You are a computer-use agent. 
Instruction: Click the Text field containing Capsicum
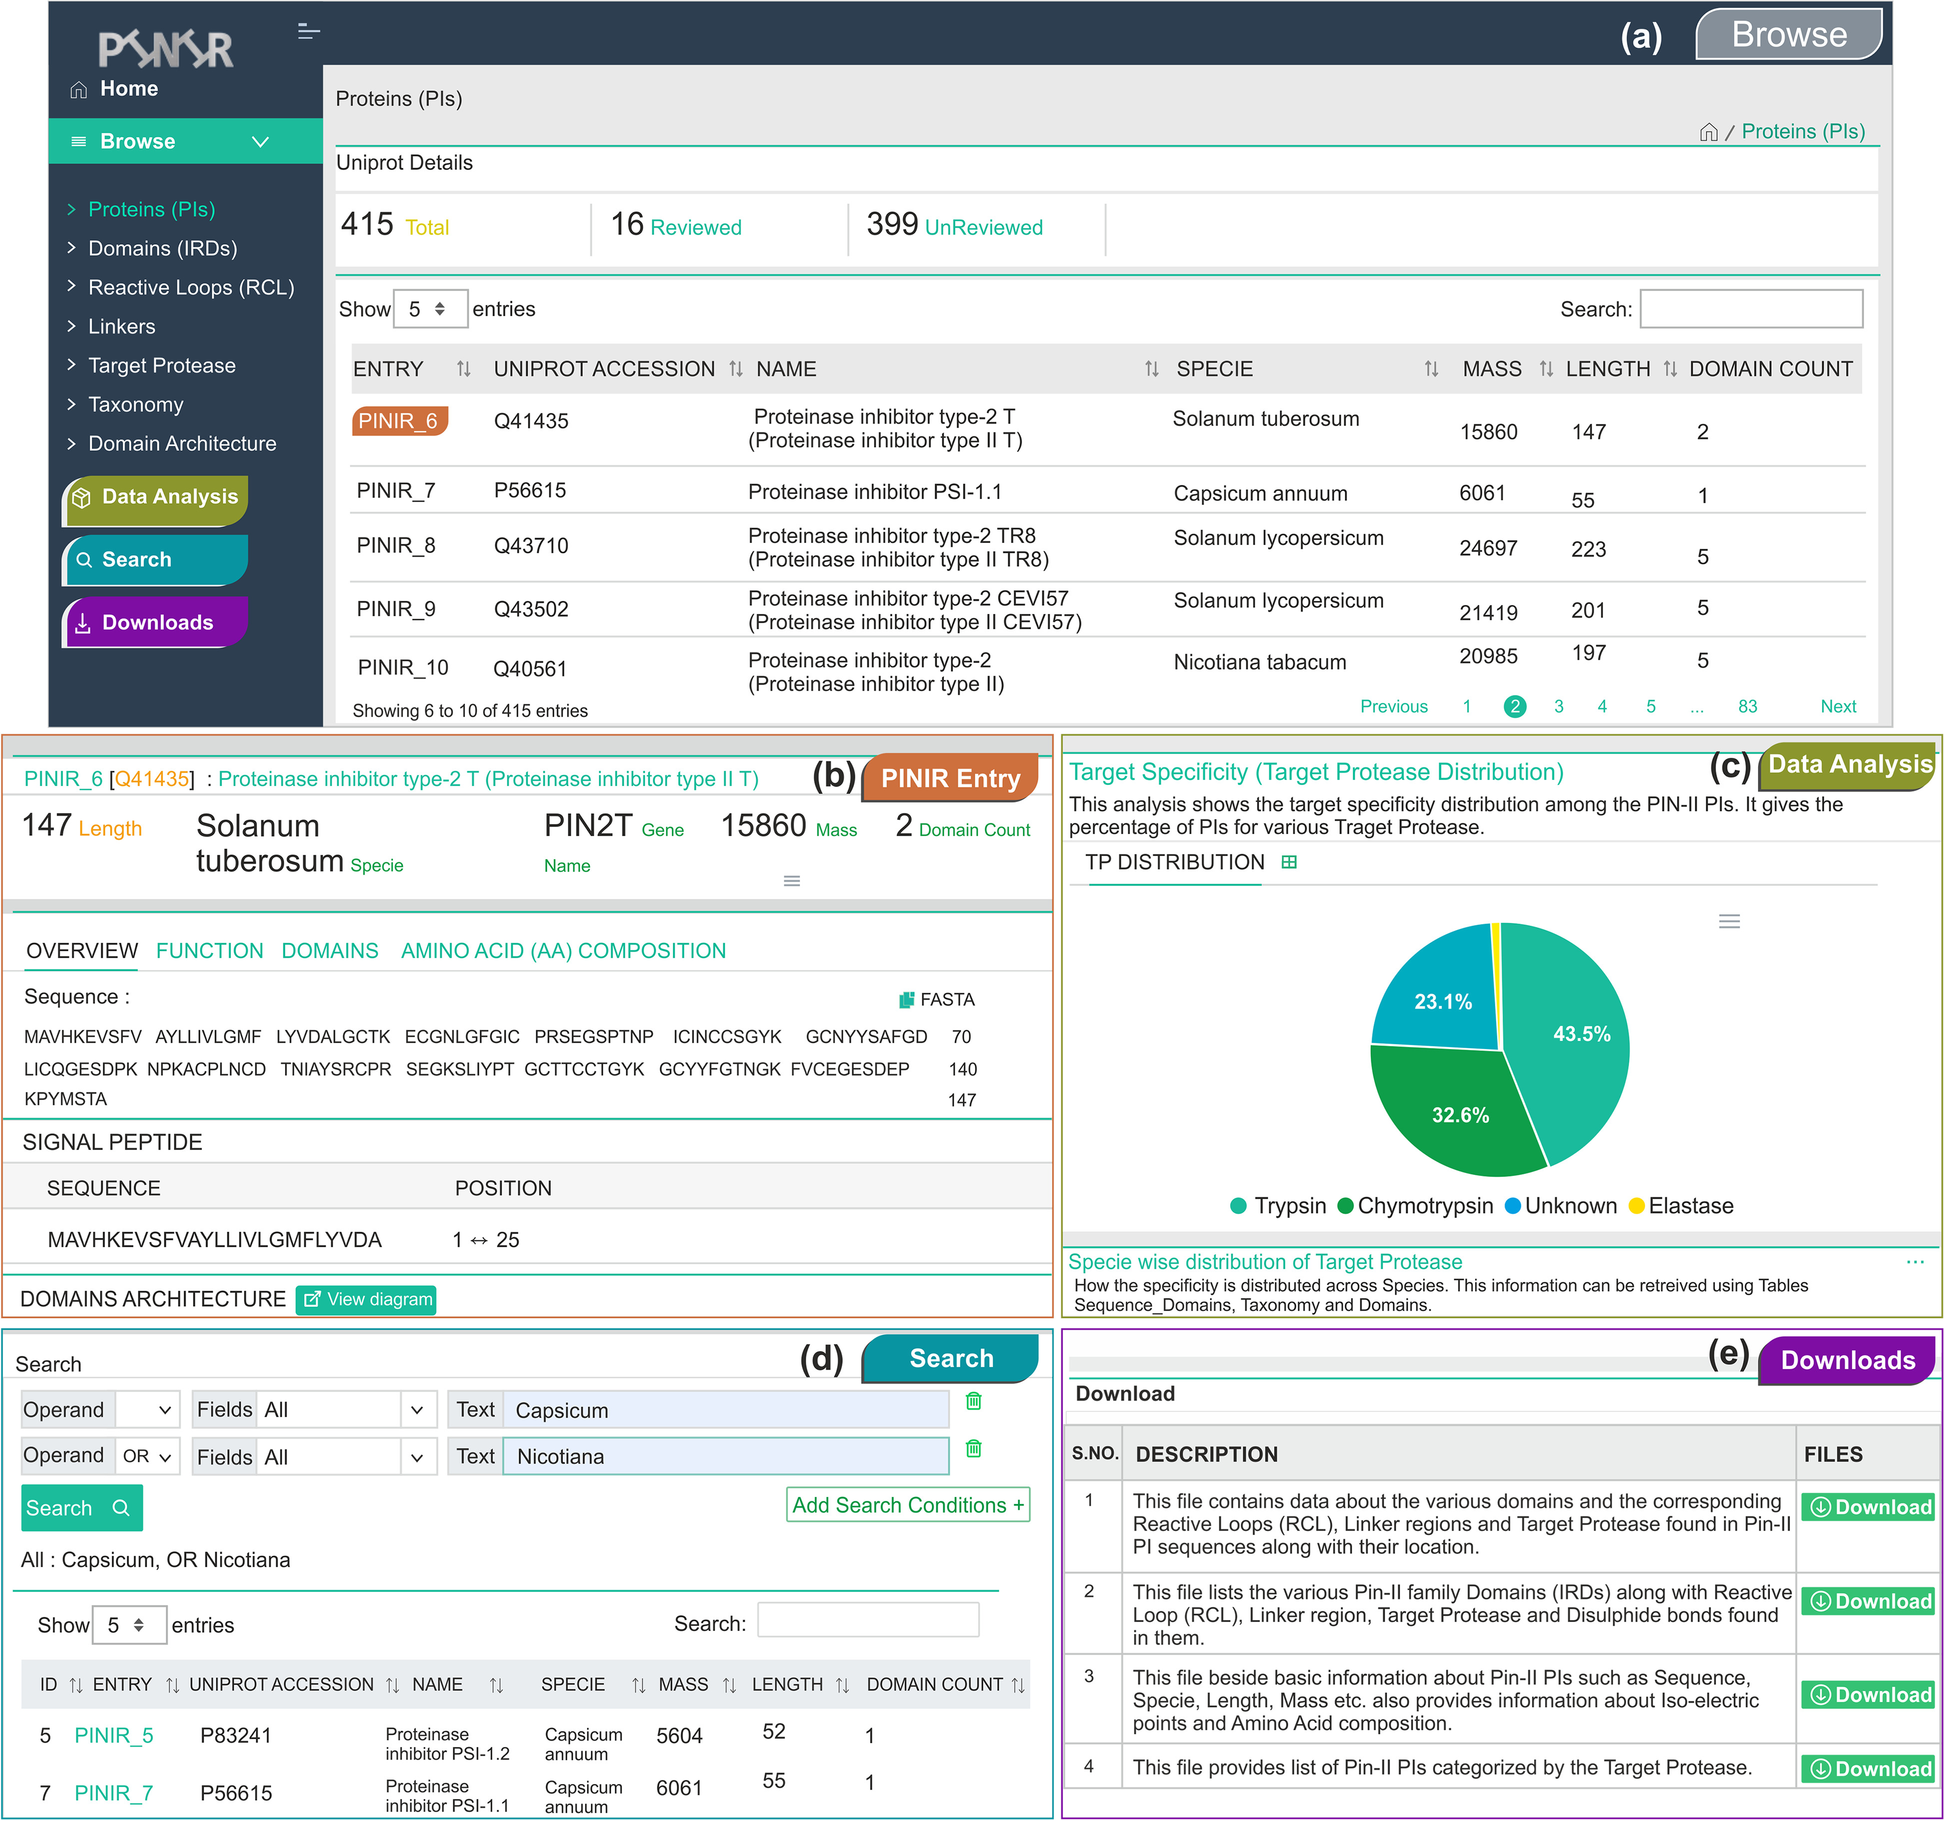(725, 1410)
